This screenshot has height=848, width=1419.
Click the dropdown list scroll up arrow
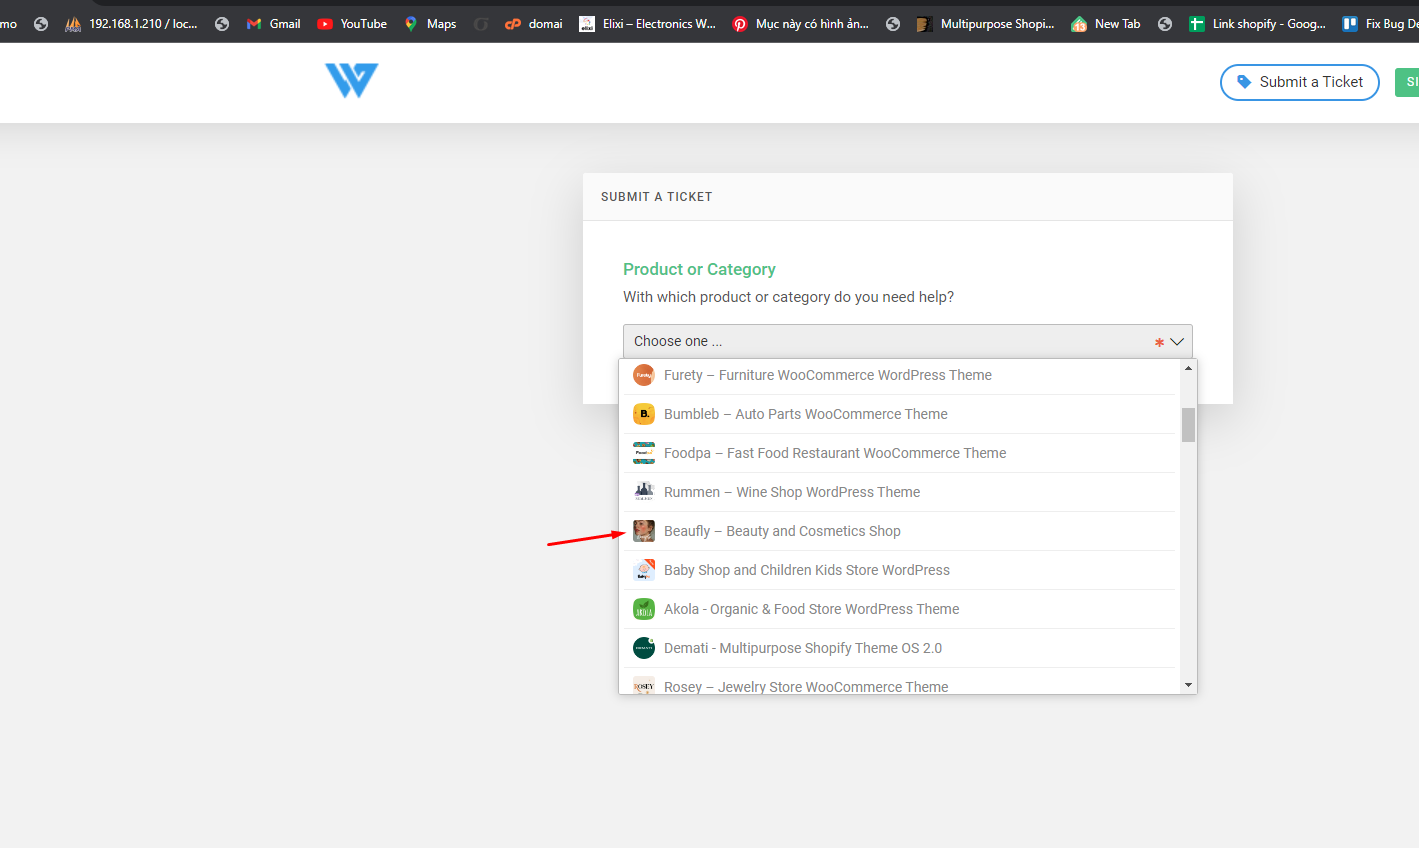(x=1188, y=368)
